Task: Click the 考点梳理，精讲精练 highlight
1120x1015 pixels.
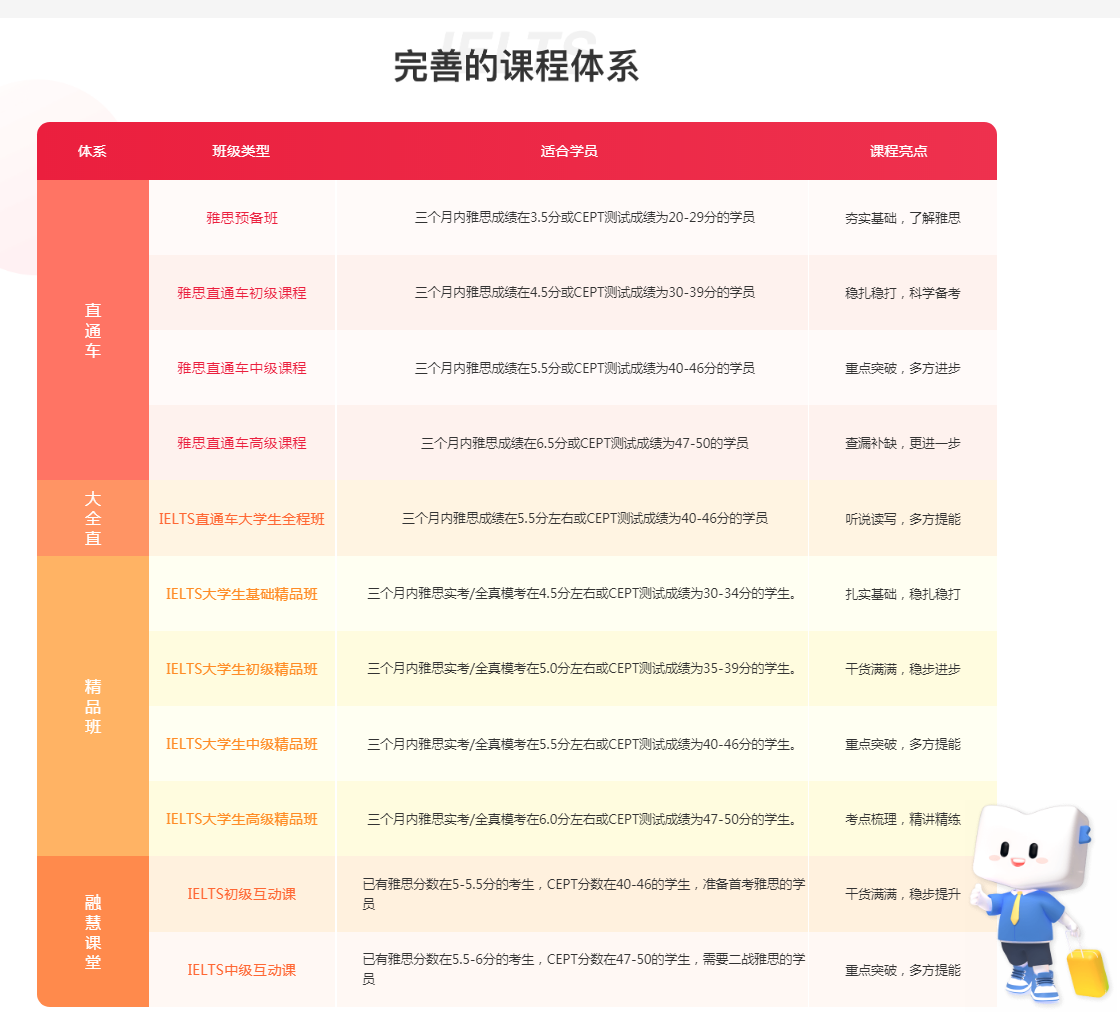Action: point(903,819)
